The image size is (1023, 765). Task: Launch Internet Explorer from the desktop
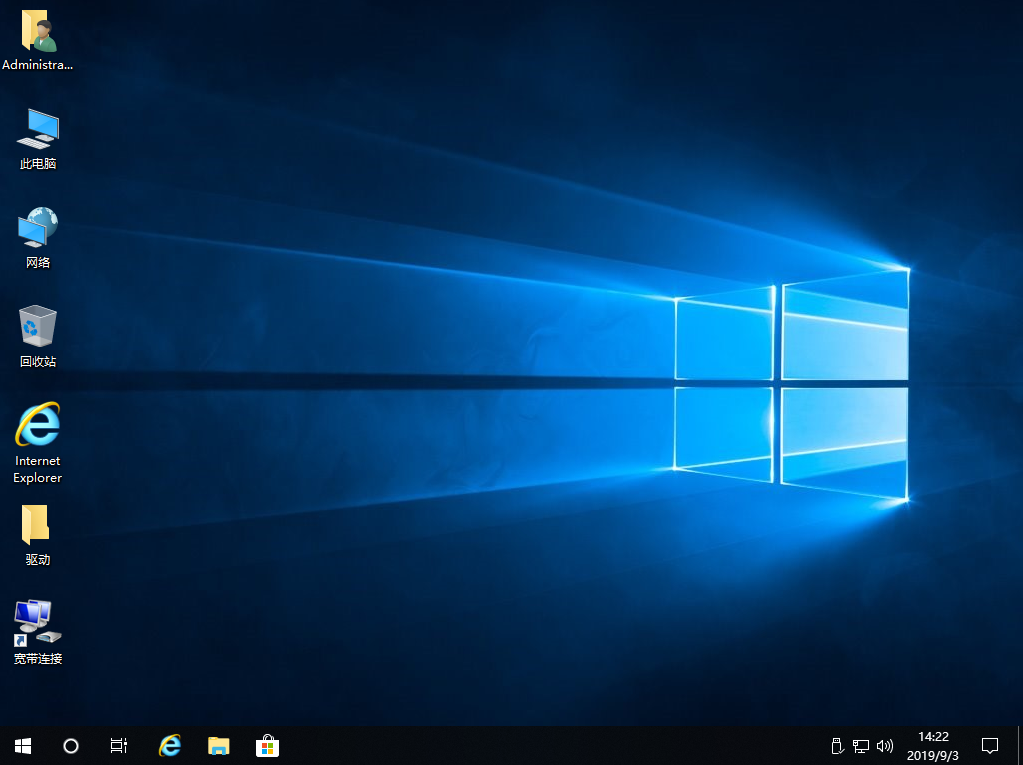(37, 425)
